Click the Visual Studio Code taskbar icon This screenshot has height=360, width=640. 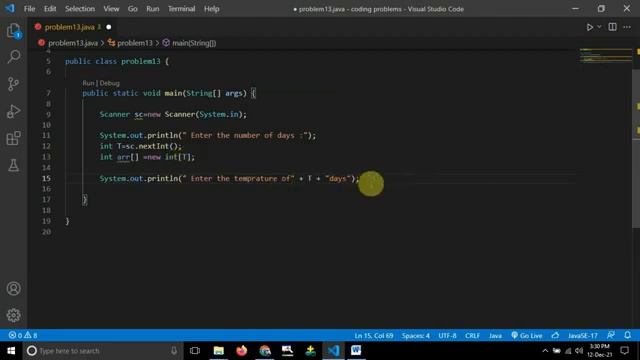[333, 351]
